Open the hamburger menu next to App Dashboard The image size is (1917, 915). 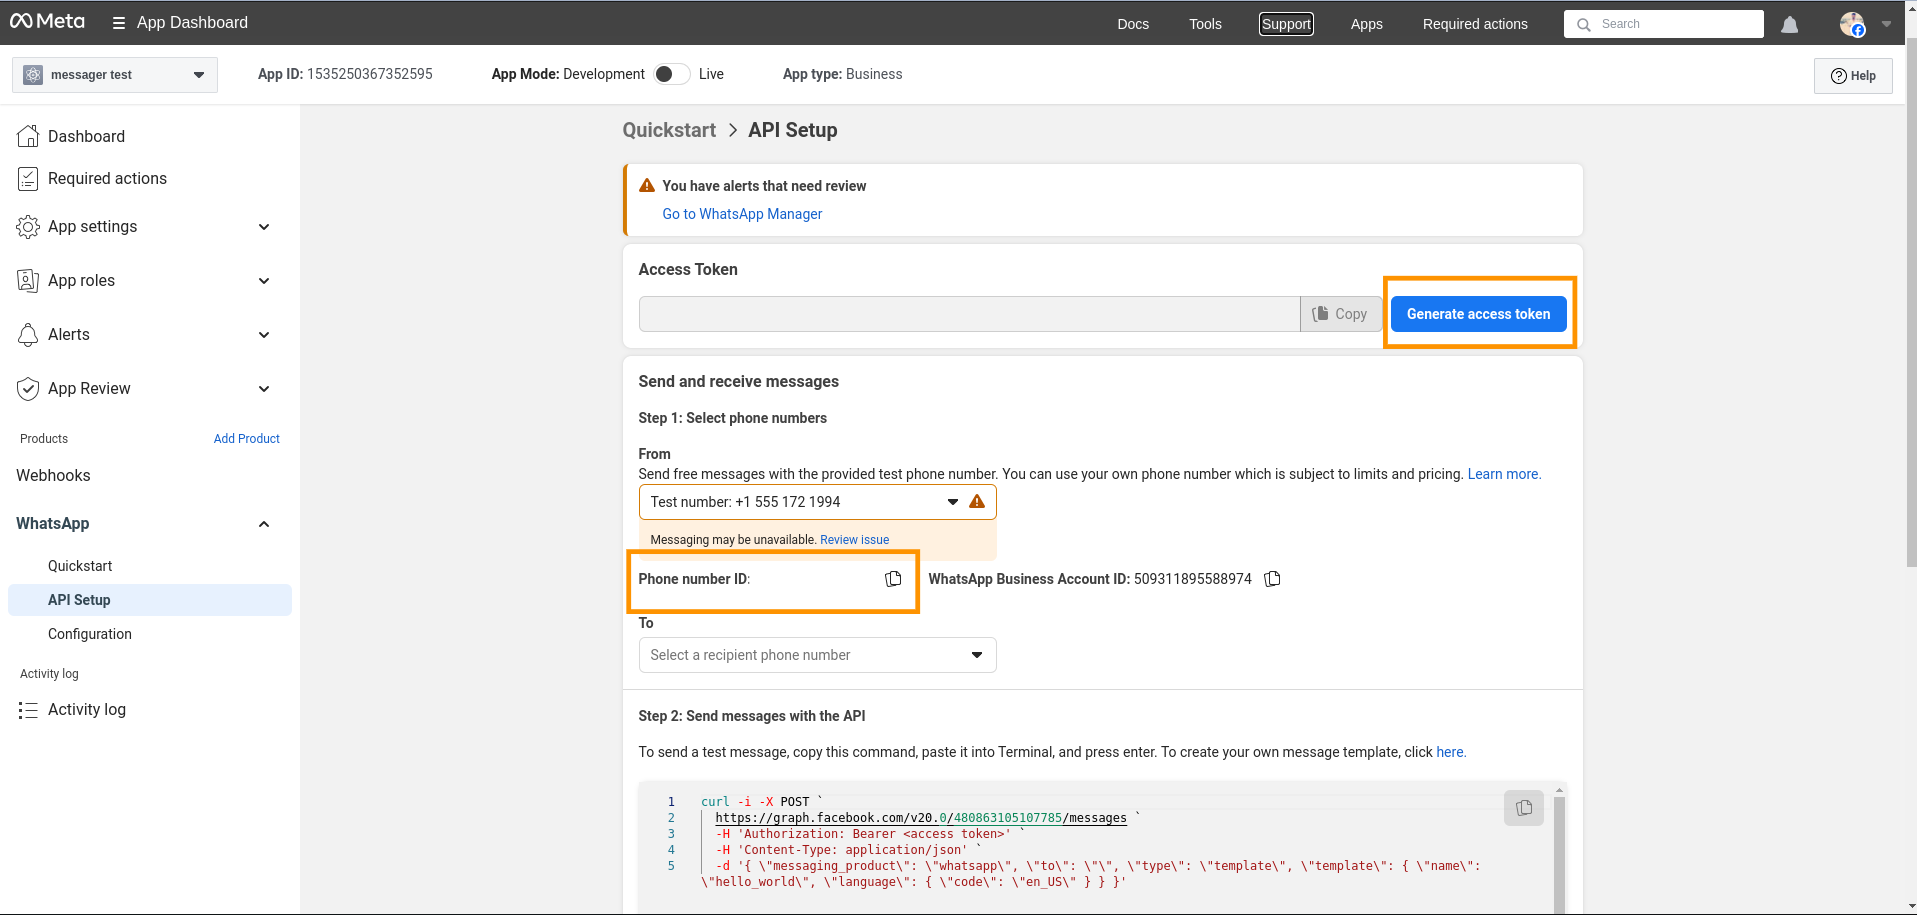tap(118, 23)
